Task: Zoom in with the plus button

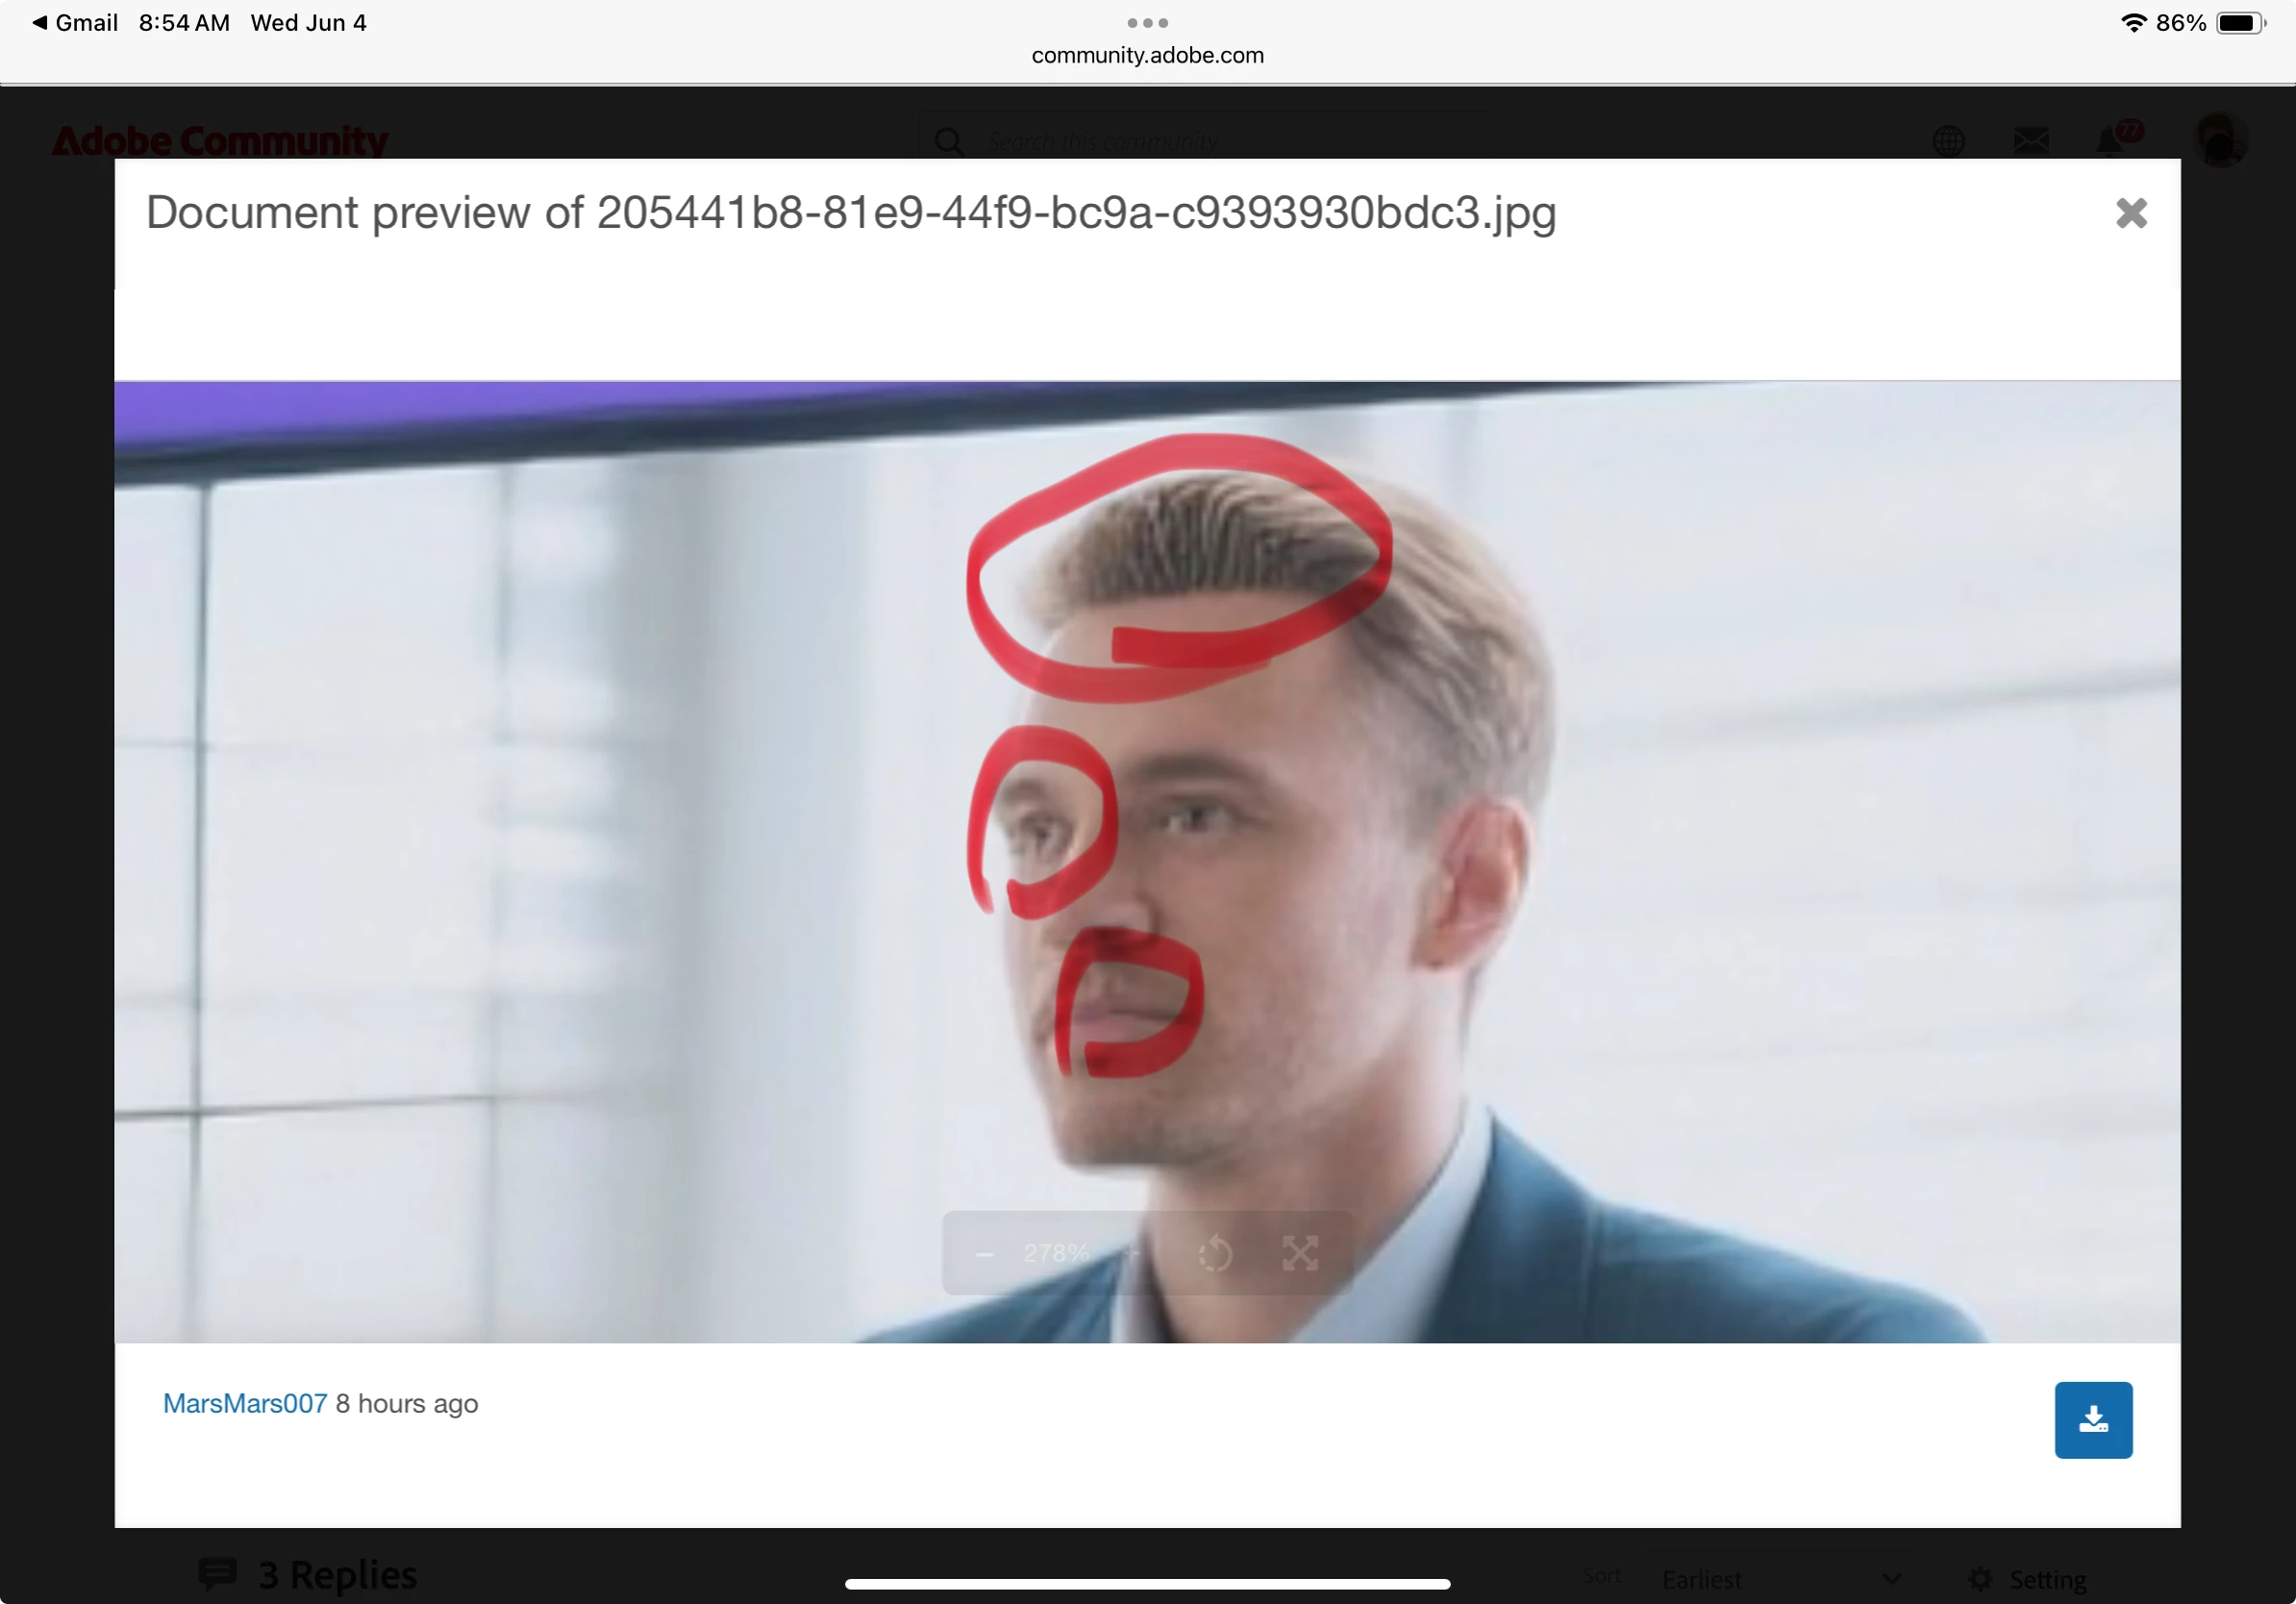Action: click(x=1131, y=1253)
